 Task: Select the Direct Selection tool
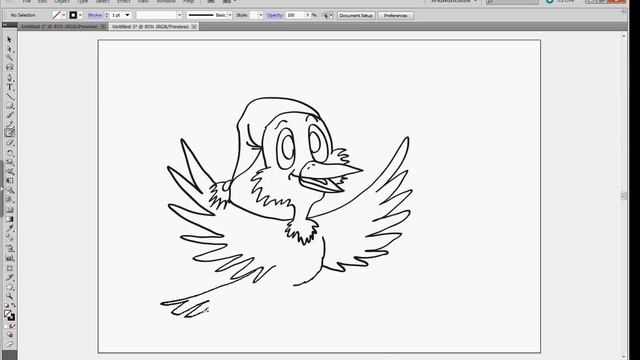[x=9, y=49]
